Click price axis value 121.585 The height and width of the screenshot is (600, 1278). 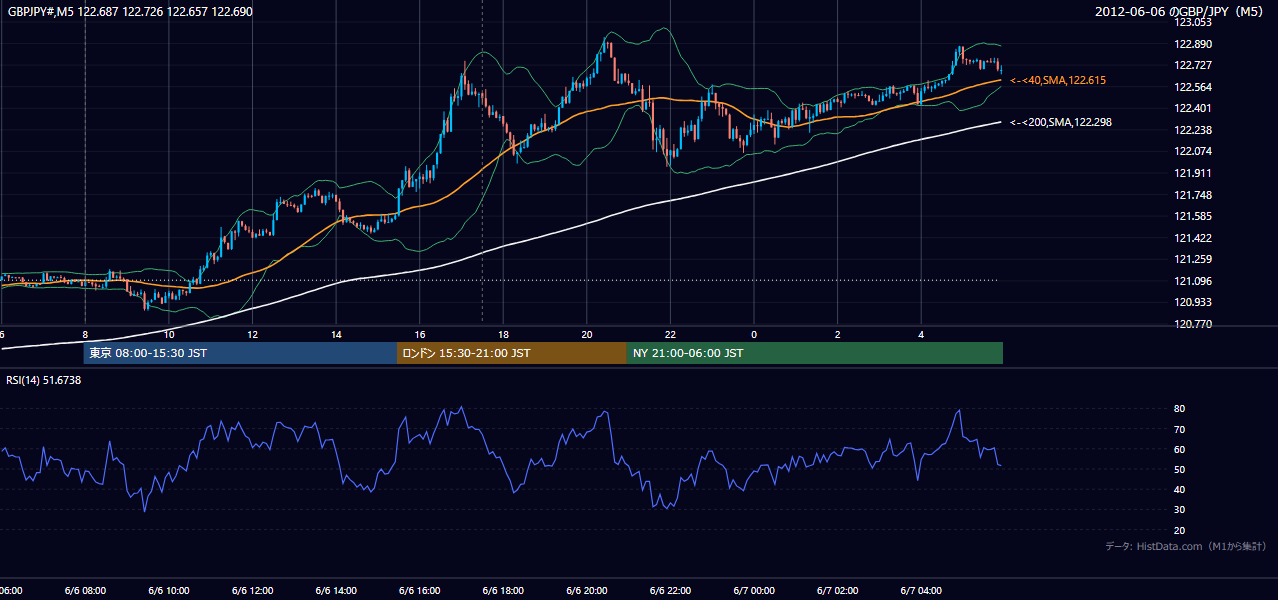pyautogui.click(x=1193, y=216)
